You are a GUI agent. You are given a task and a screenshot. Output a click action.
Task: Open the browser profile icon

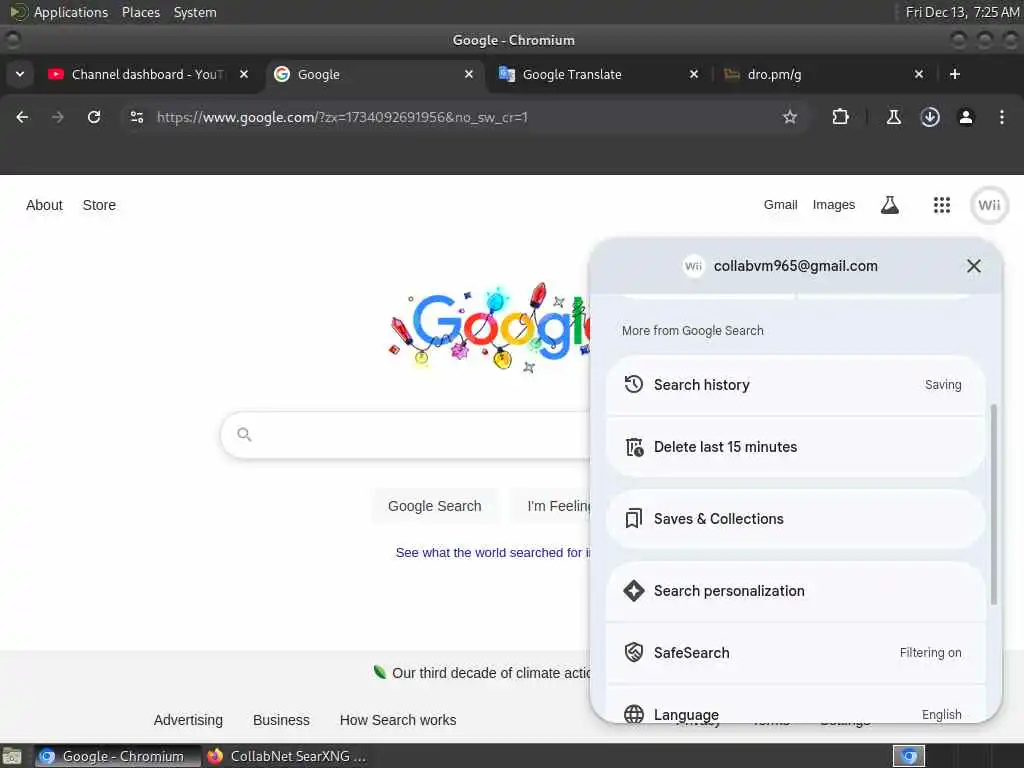tap(966, 117)
